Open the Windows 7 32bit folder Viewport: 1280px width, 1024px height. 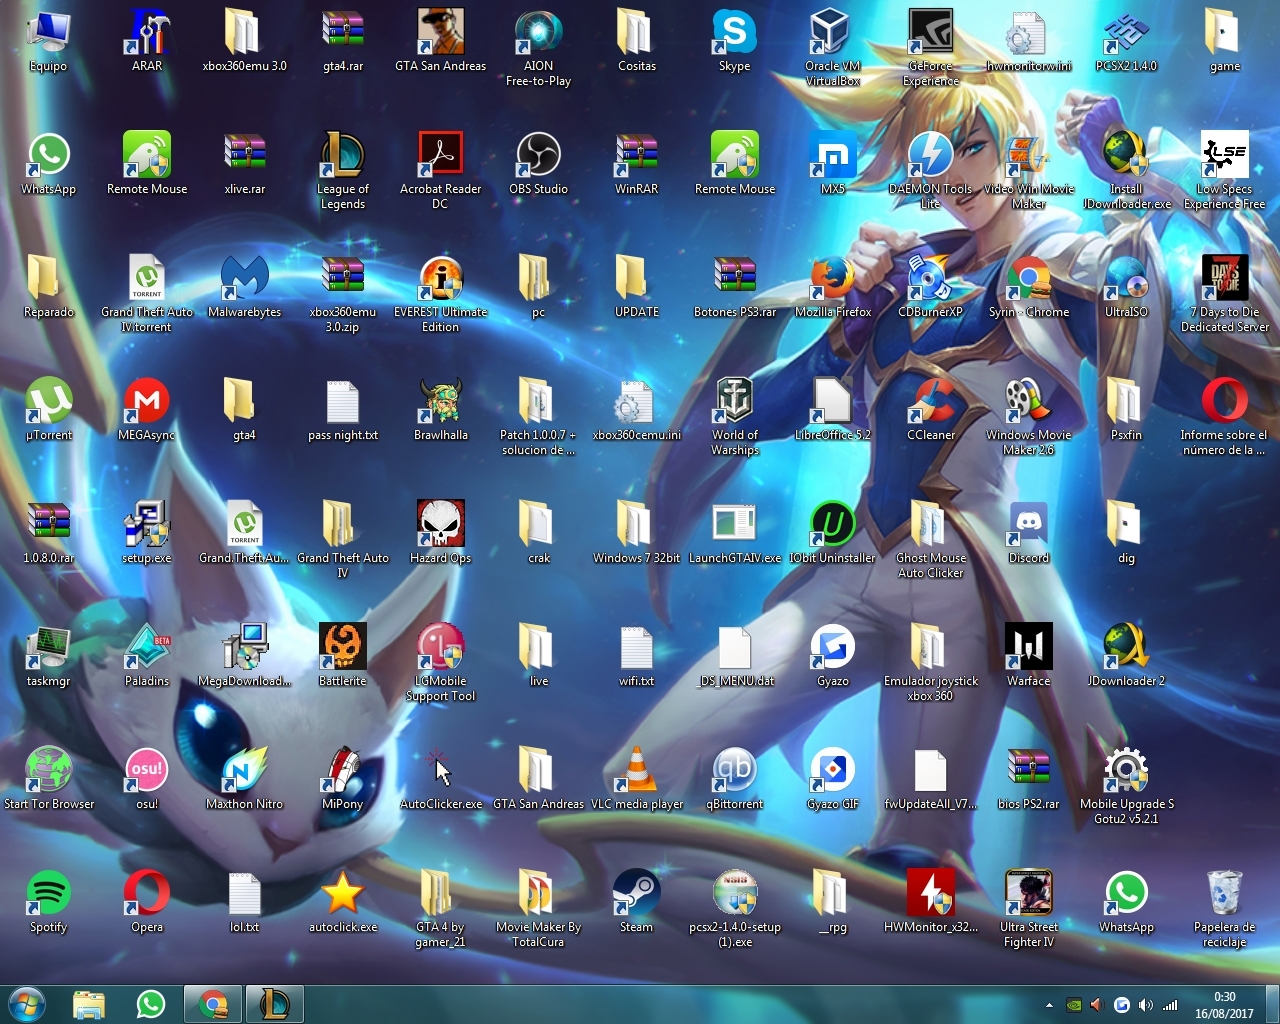(636, 523)
